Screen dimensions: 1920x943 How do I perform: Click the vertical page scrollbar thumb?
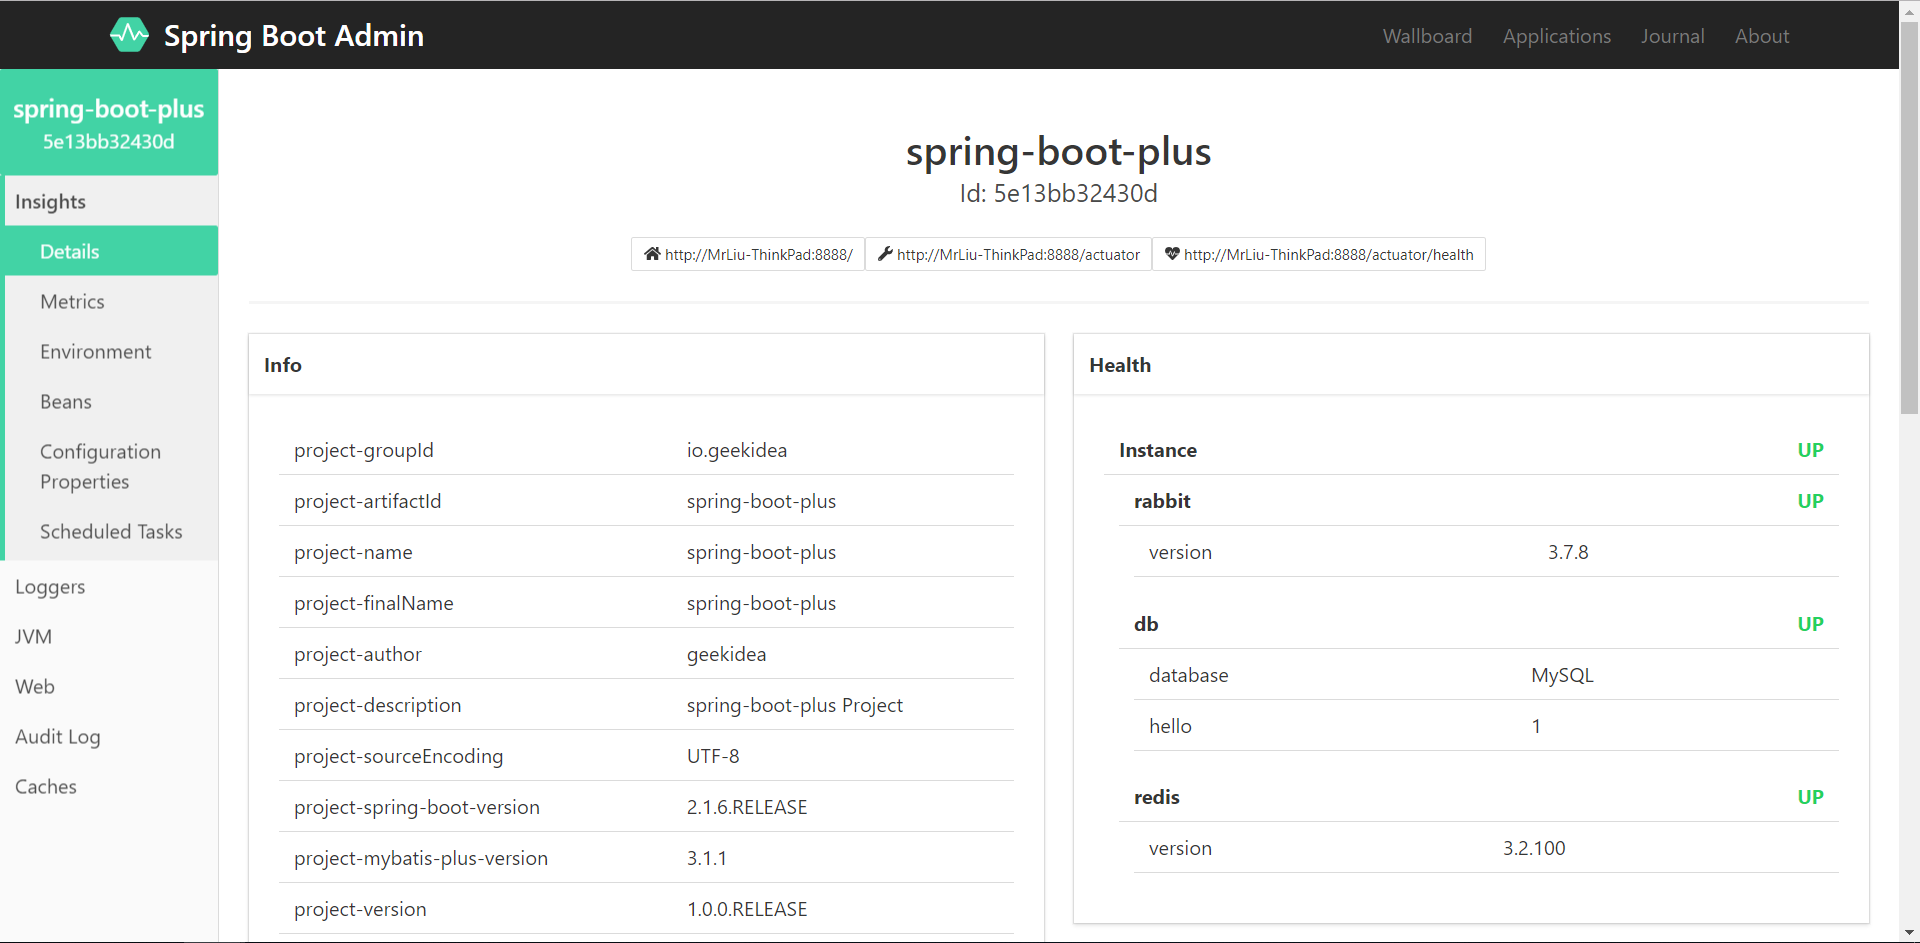(1909, 217)
